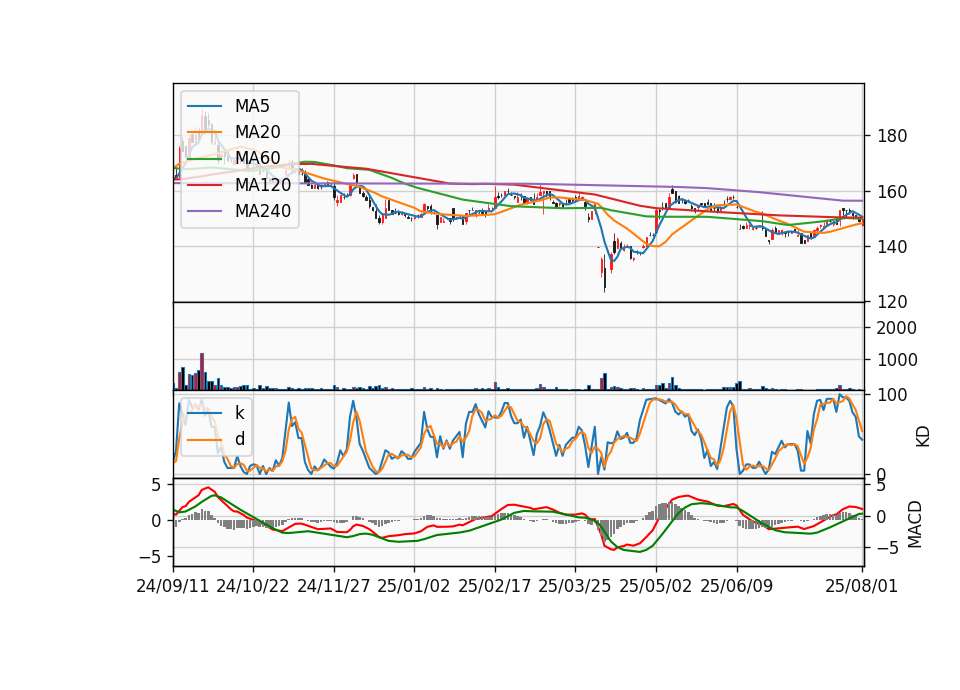Image resolution: width=960 pixels, height=690 pixels.
Task: Click the 160 price axis tick
Action: [x=892, y=192]
